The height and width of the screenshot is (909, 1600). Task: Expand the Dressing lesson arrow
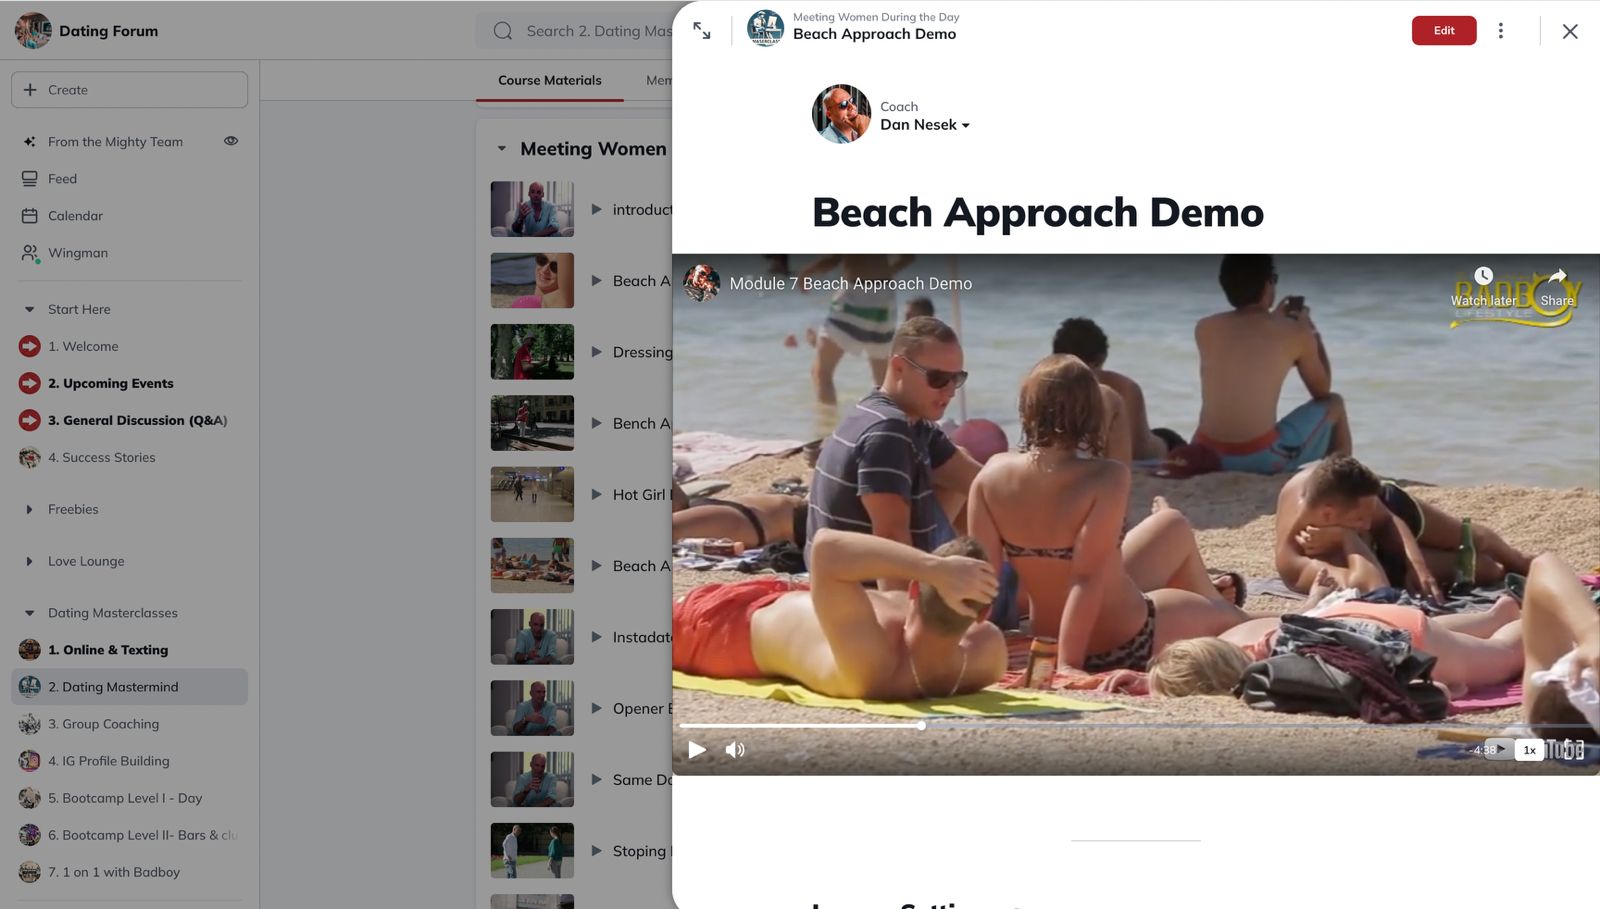596,352
